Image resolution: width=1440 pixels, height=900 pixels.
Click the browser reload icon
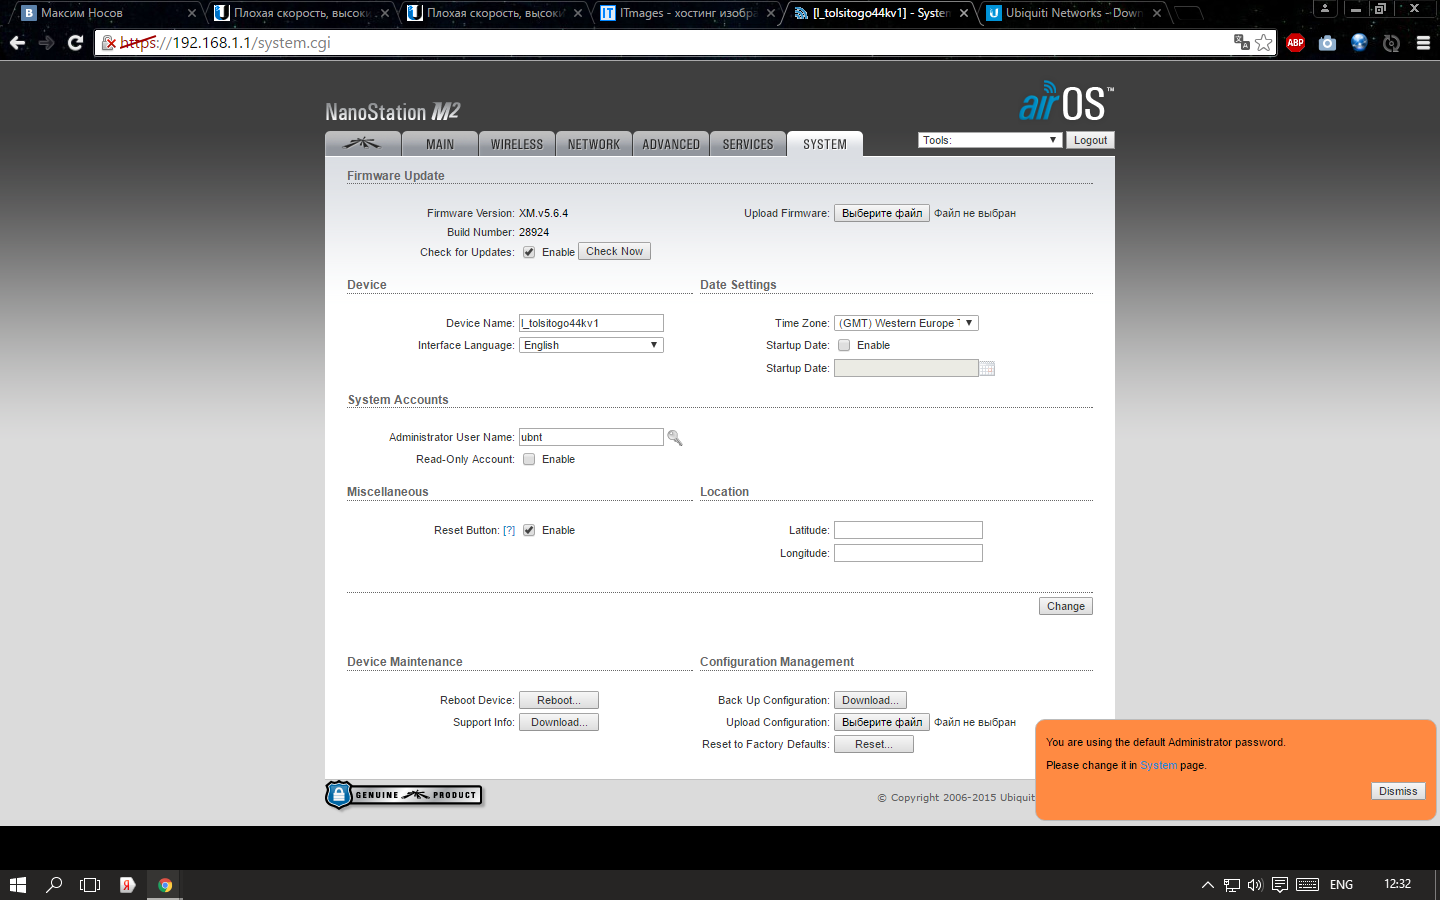pyautogui.click(x=75, y=43)
